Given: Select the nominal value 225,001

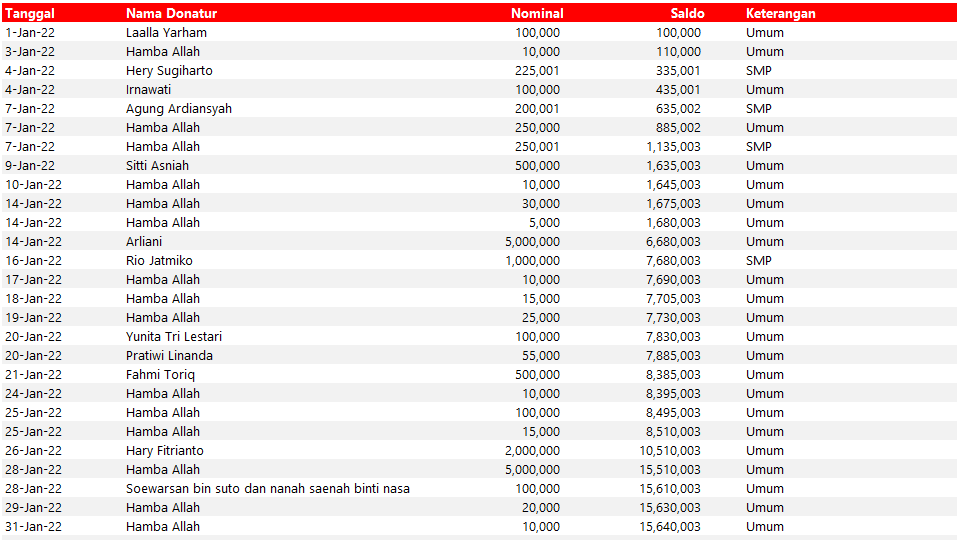Looking at the screenshot, I should pyautogui.click(x=537, y=70).
